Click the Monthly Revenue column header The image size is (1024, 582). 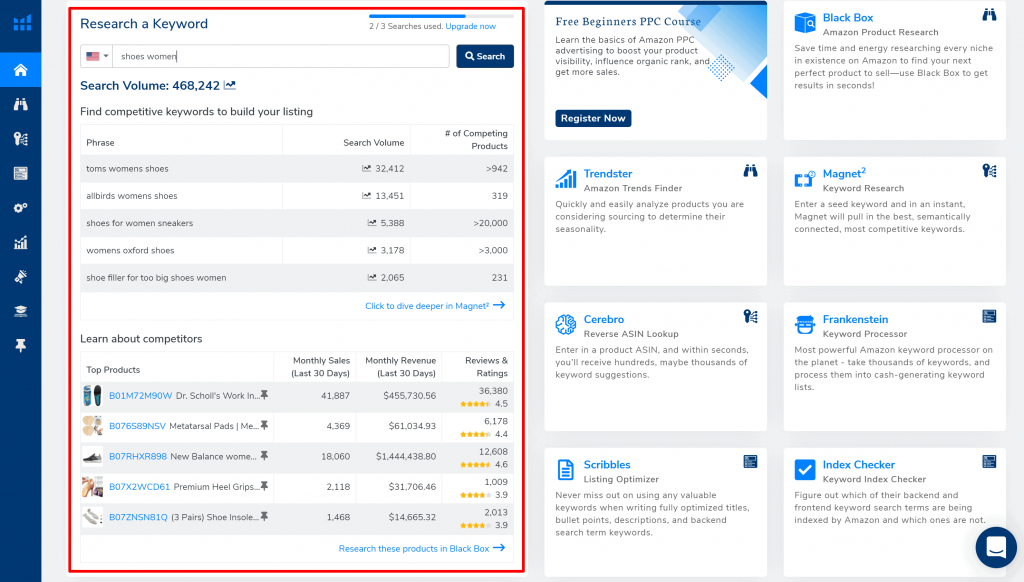(400, 366)
